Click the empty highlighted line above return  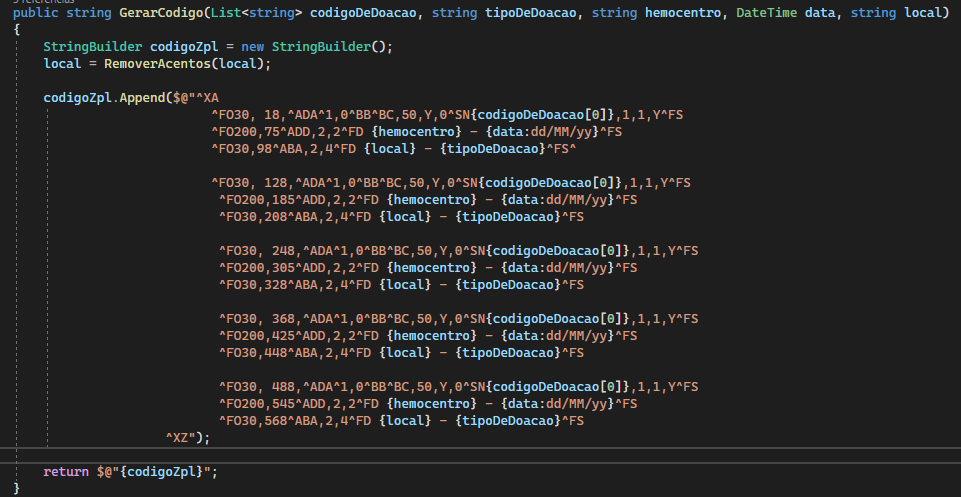pyautogui.click(x=480, y=455)
